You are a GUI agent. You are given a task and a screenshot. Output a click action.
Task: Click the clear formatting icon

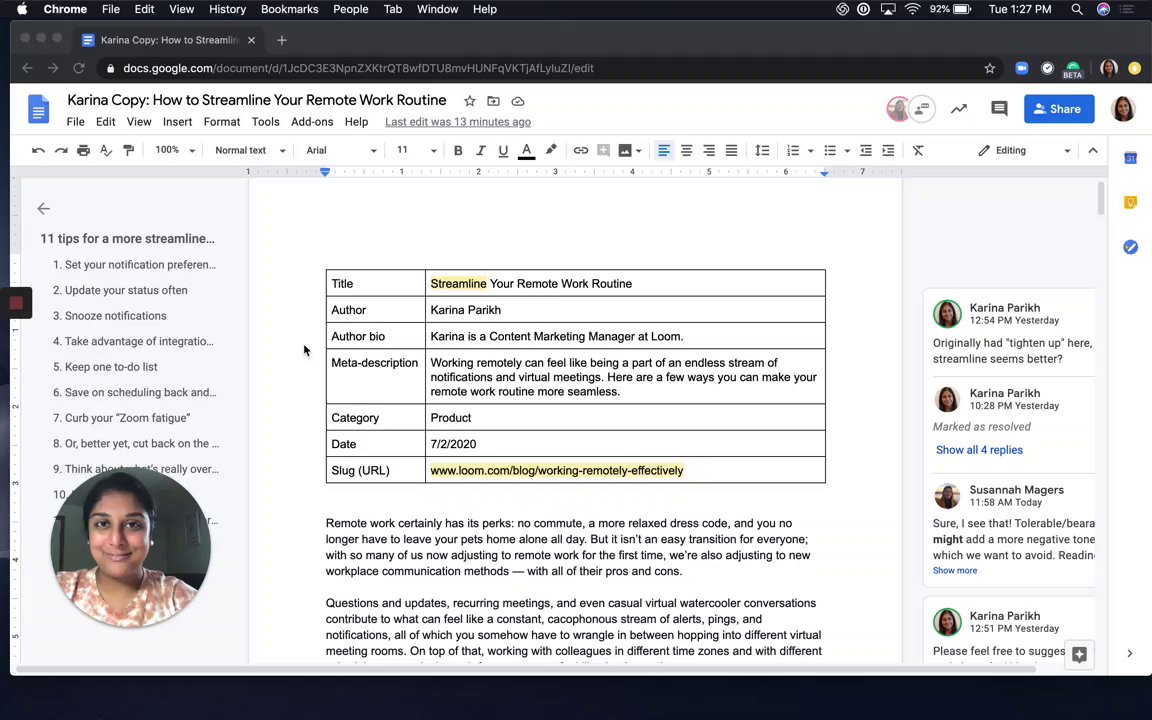click(x=918, y=150)
